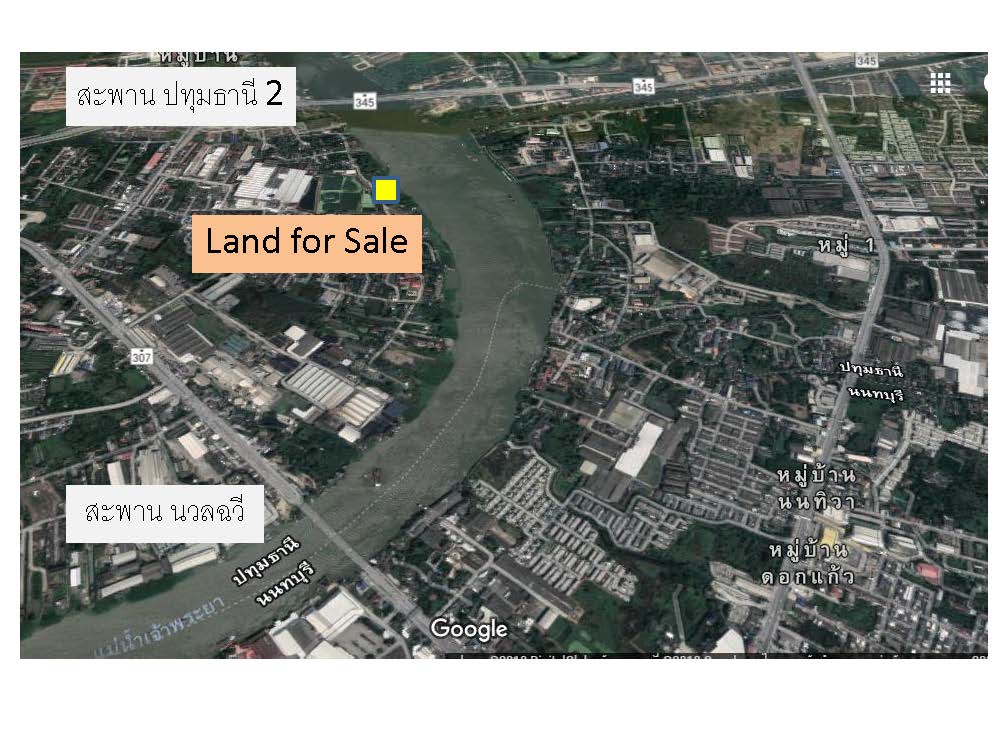Click the หมู่บ้าน ดอกแก้ว place label
1000x750 pixels.
807,563
